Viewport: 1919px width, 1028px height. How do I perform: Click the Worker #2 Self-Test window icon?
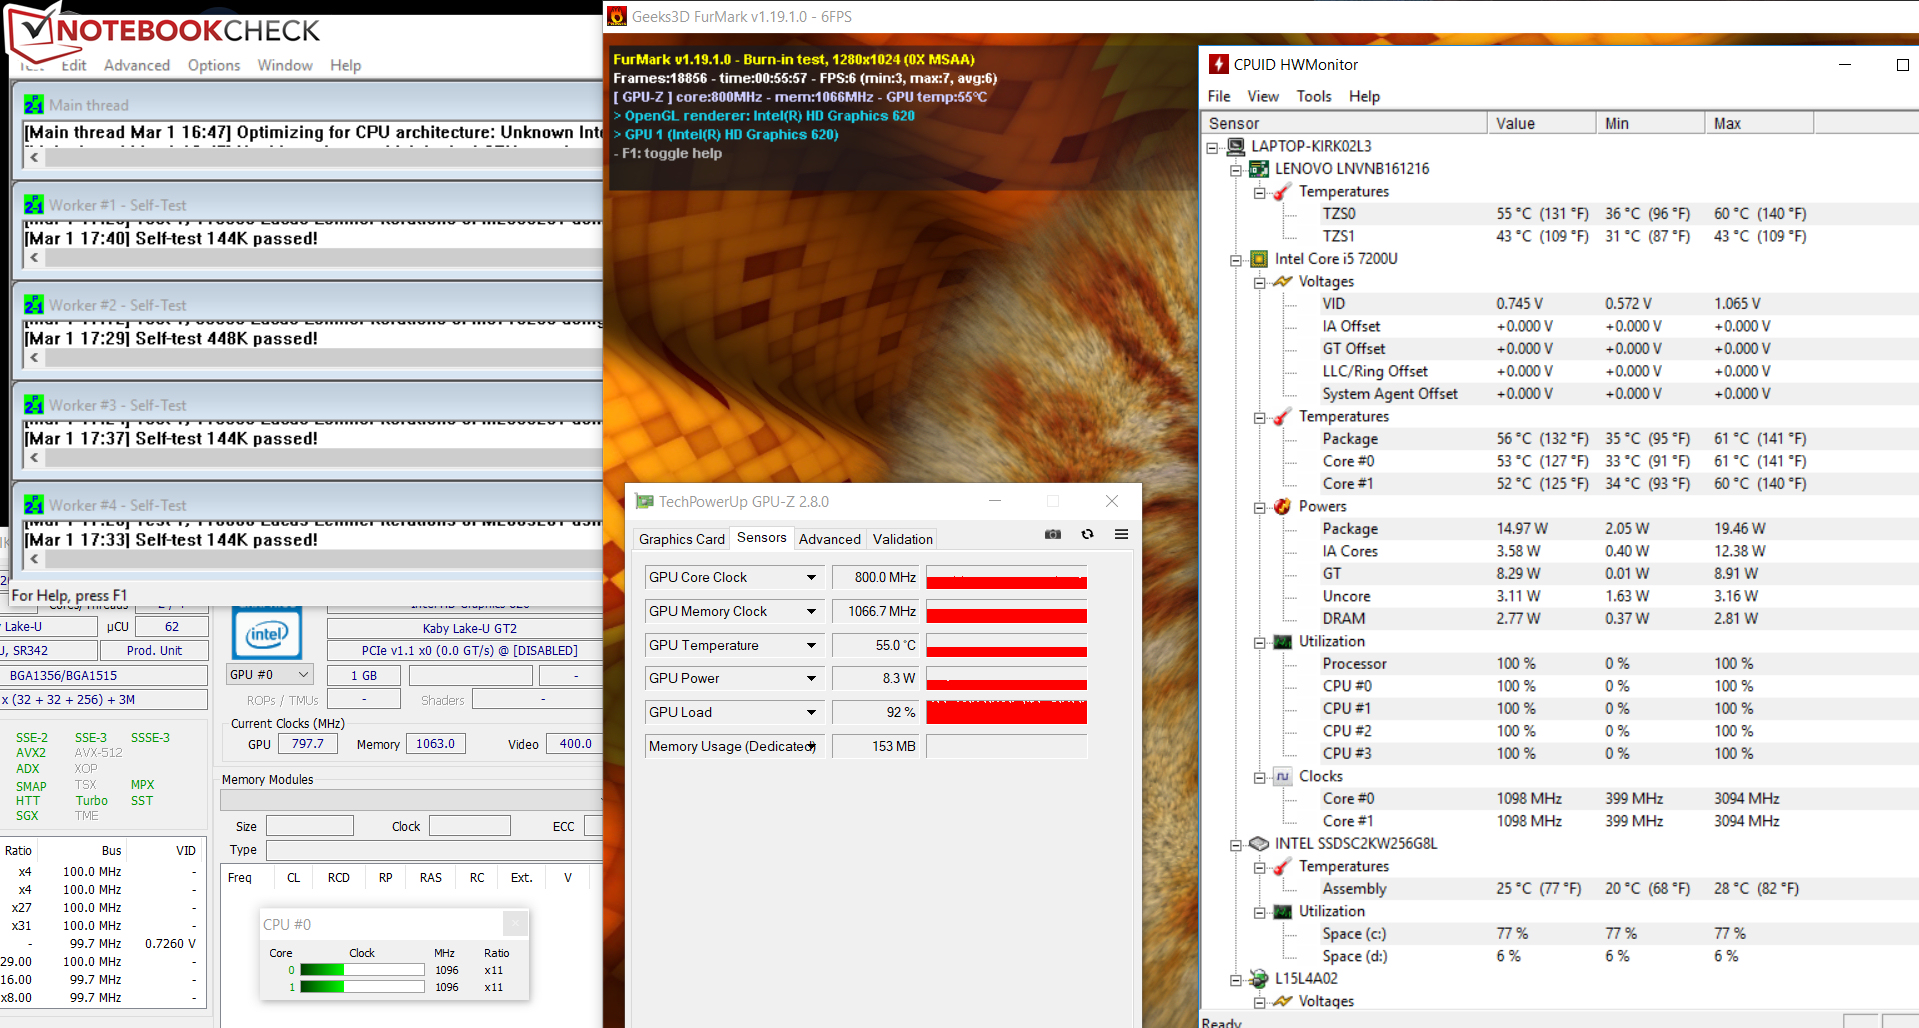click(34, 305)
